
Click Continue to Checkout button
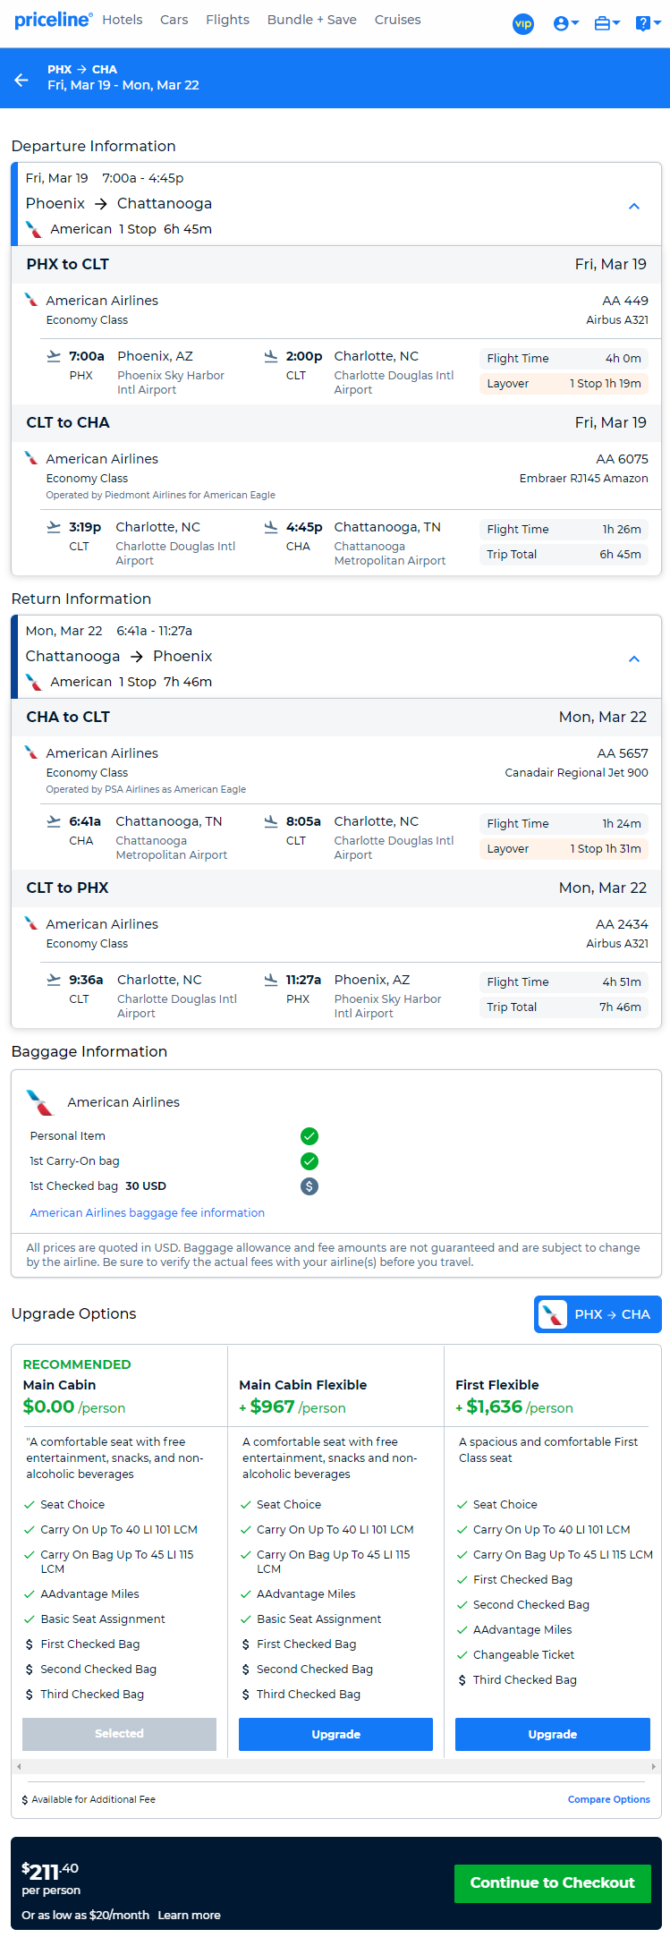click(553, 1883)
